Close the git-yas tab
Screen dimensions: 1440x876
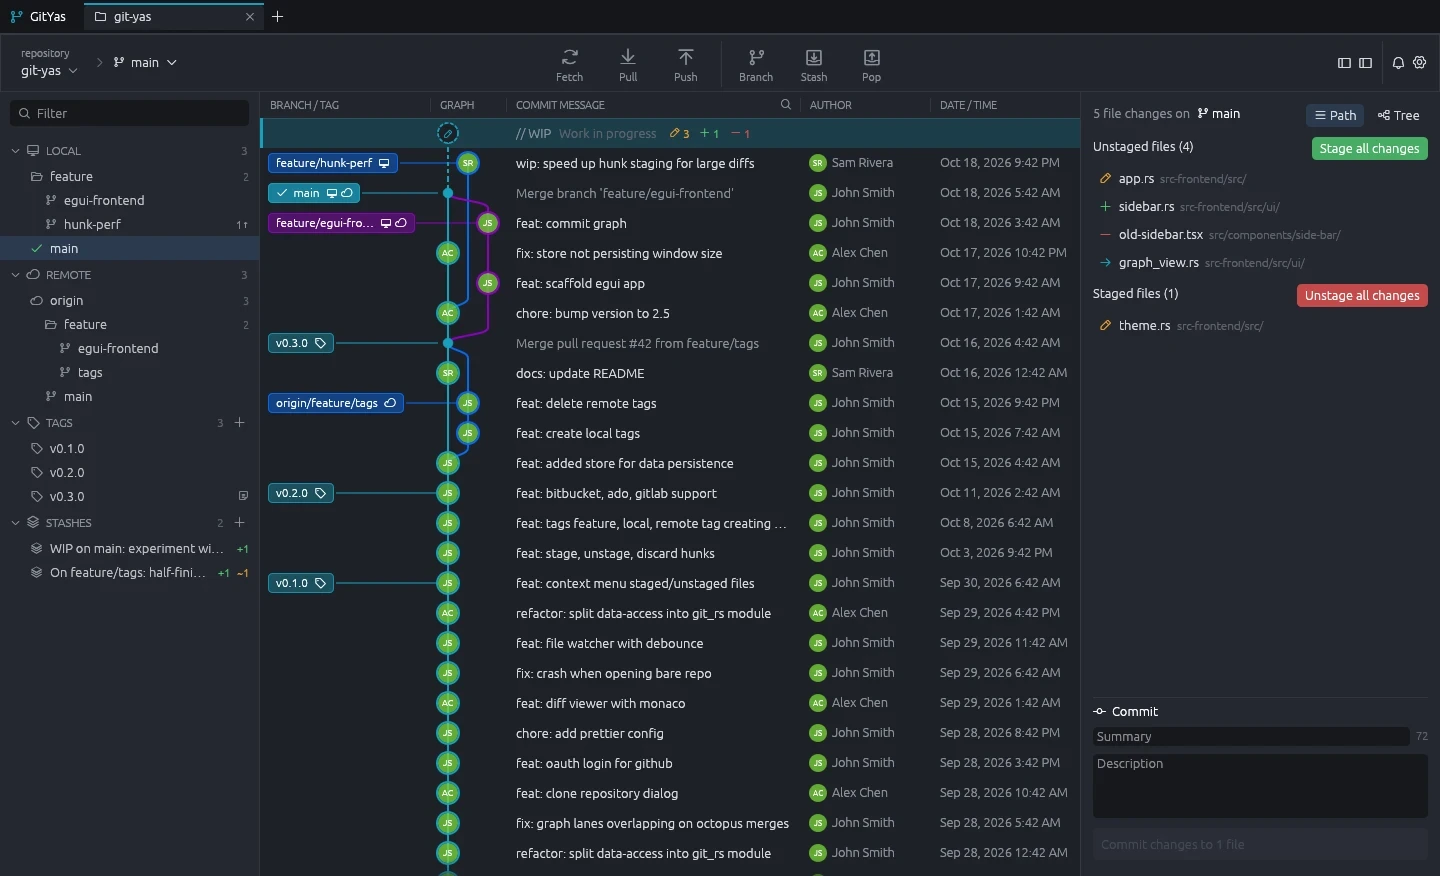[x=250, y=17]
